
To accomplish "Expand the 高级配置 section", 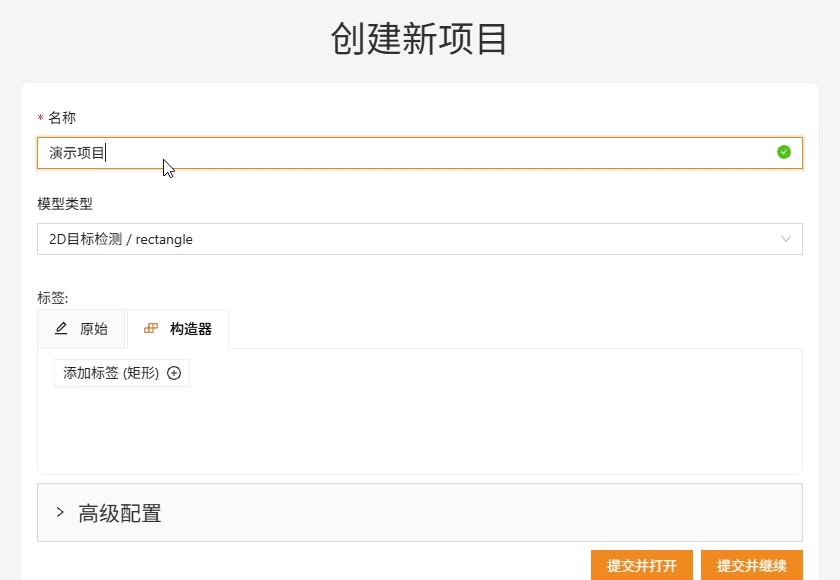I will 419,513.
